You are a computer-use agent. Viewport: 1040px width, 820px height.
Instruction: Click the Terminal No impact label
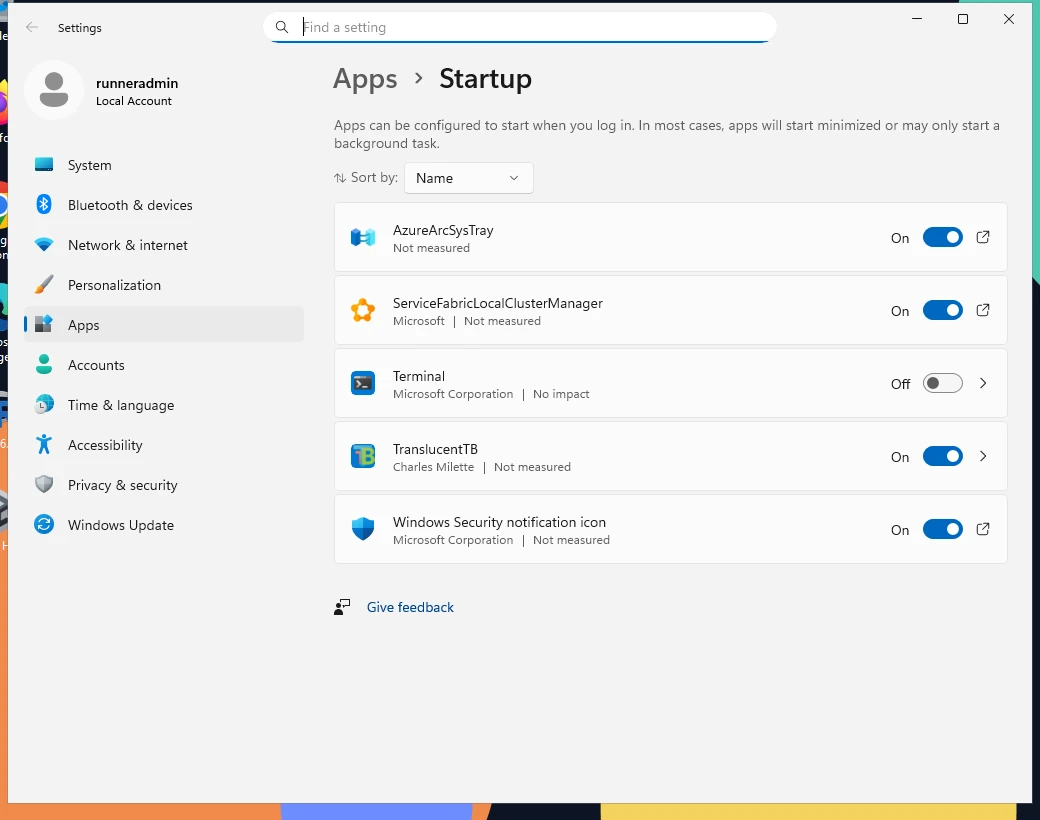click(x=561, y=394)
